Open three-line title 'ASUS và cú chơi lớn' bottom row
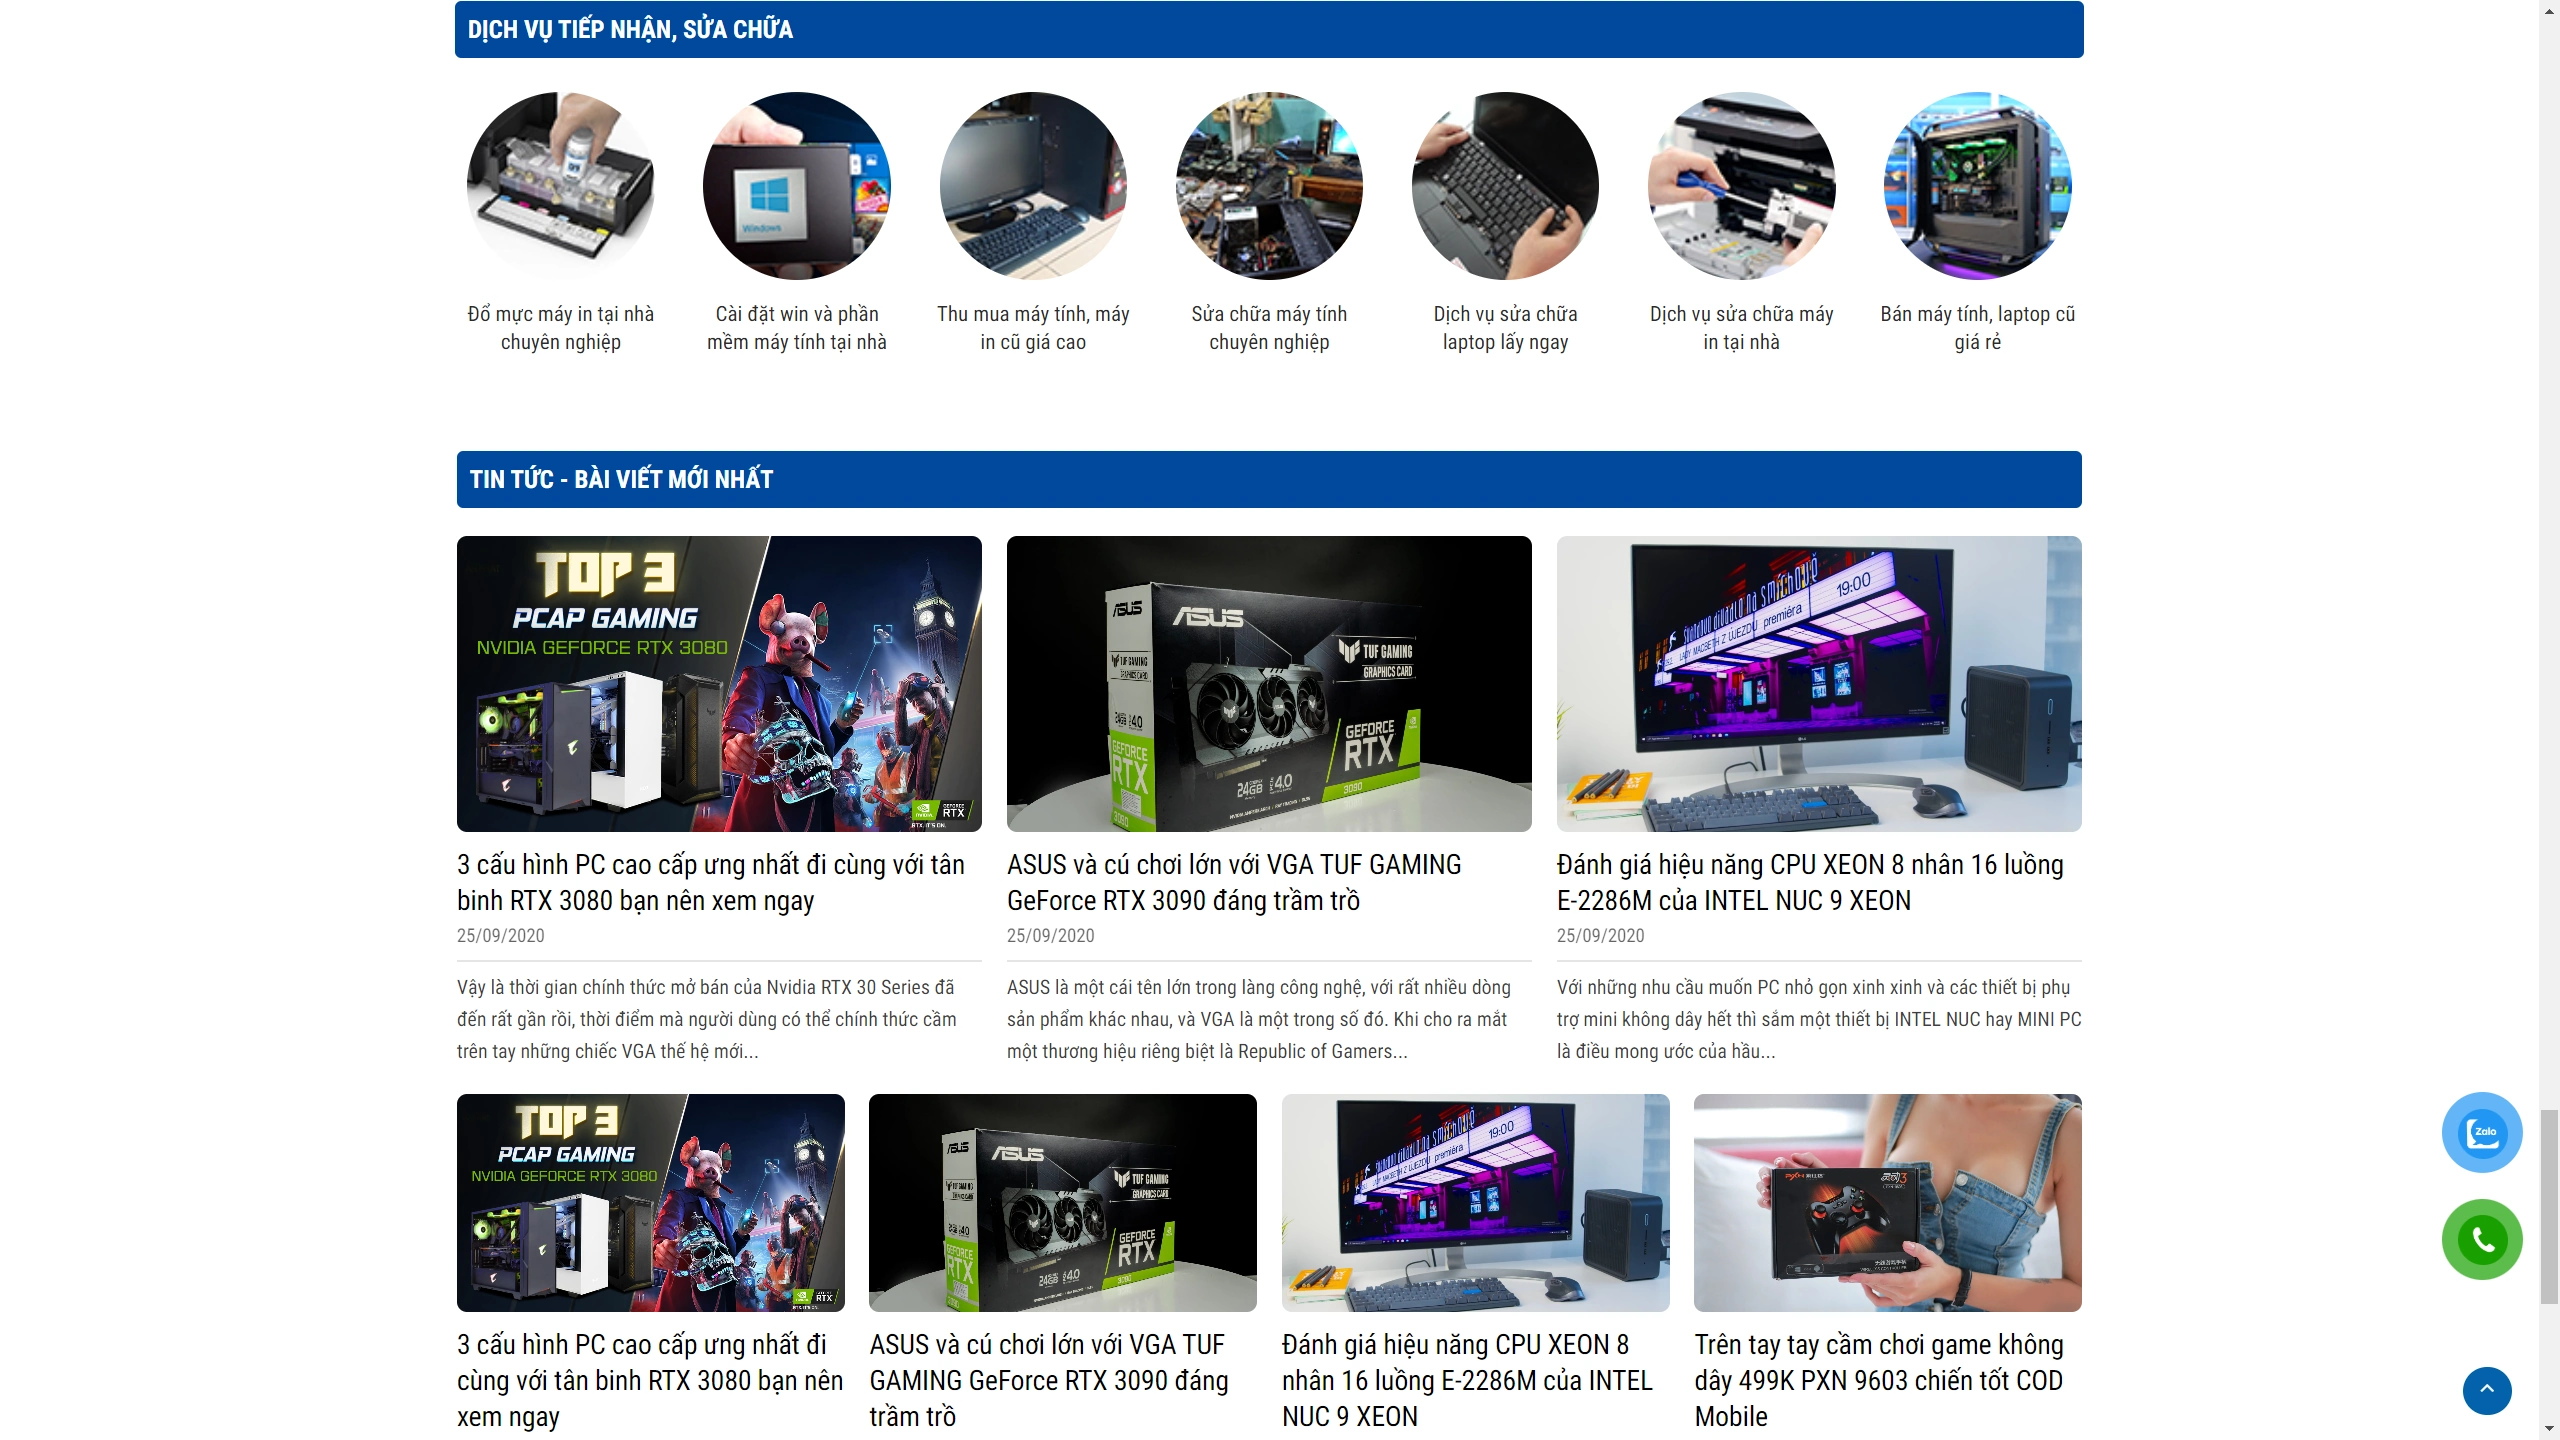The image size is (2560, 1440). click(x=1050, y=1380)
